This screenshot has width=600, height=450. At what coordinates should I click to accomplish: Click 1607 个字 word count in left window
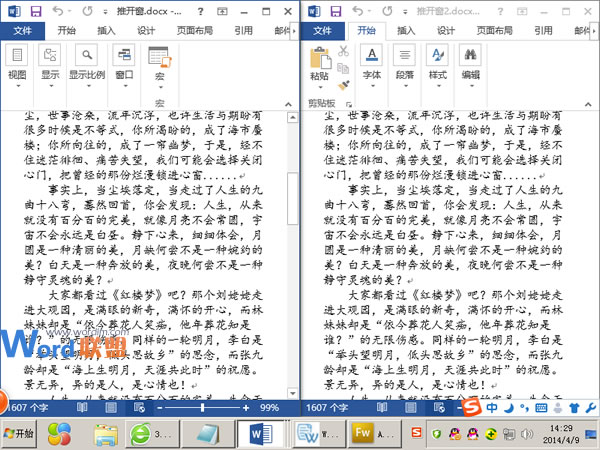28,408
